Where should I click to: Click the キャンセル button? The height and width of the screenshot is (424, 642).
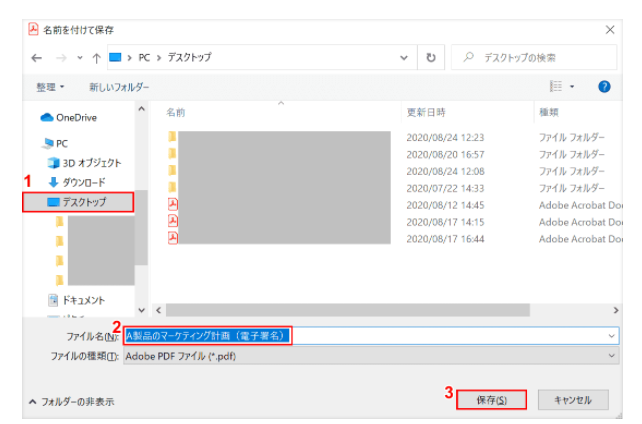tap(573, 400)
